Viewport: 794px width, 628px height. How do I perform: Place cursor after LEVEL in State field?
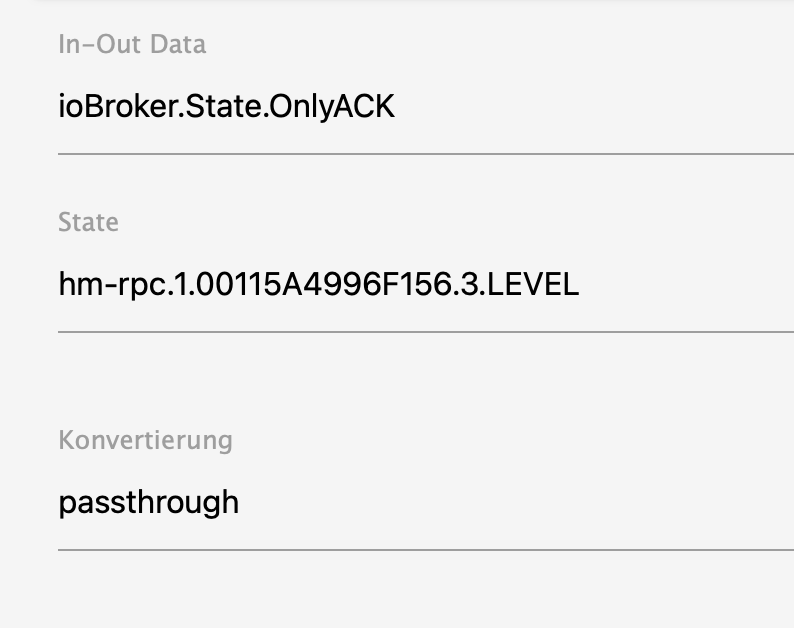(x=581, y=285)
